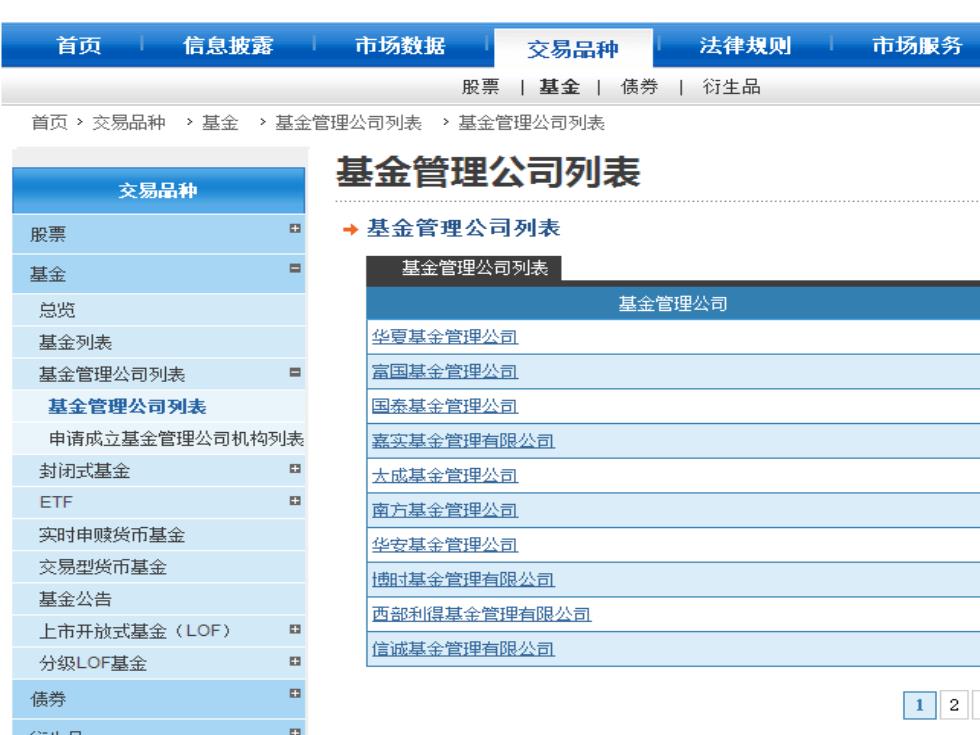
Task: Open the 市场数据 navigation tab
Action: click(x=400, y=45)
